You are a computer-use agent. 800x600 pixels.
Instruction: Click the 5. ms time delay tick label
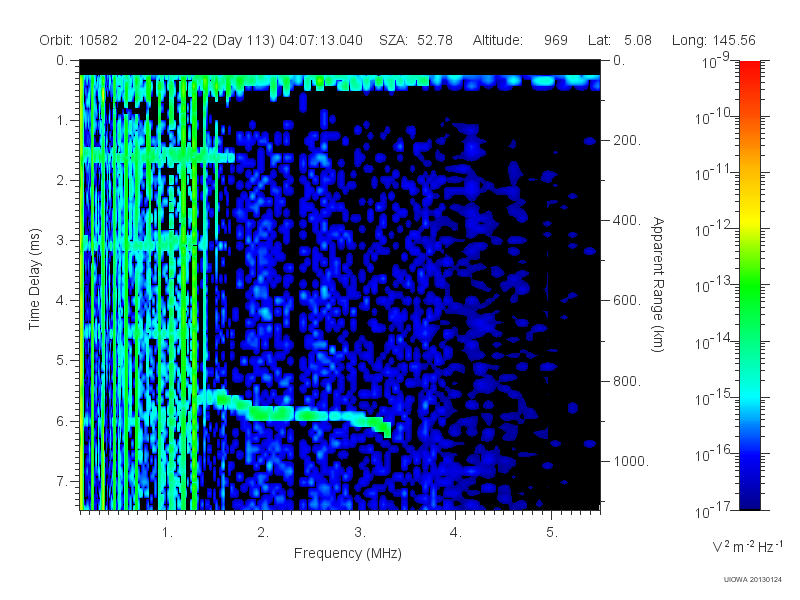coord(62,361)
